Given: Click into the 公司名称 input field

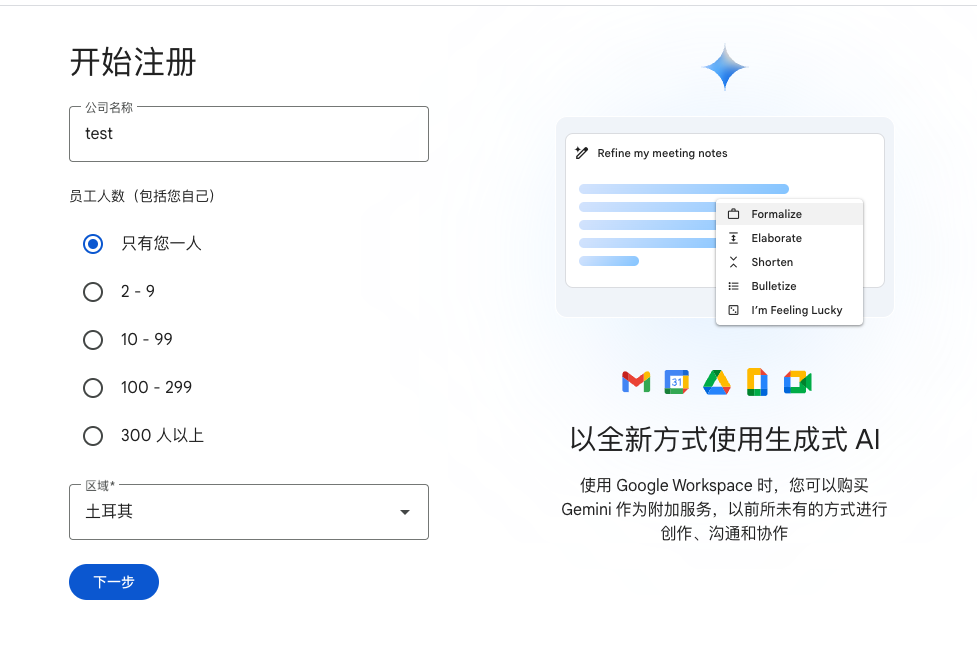Looking at the screenshot, I should click(x=249, y=134).
